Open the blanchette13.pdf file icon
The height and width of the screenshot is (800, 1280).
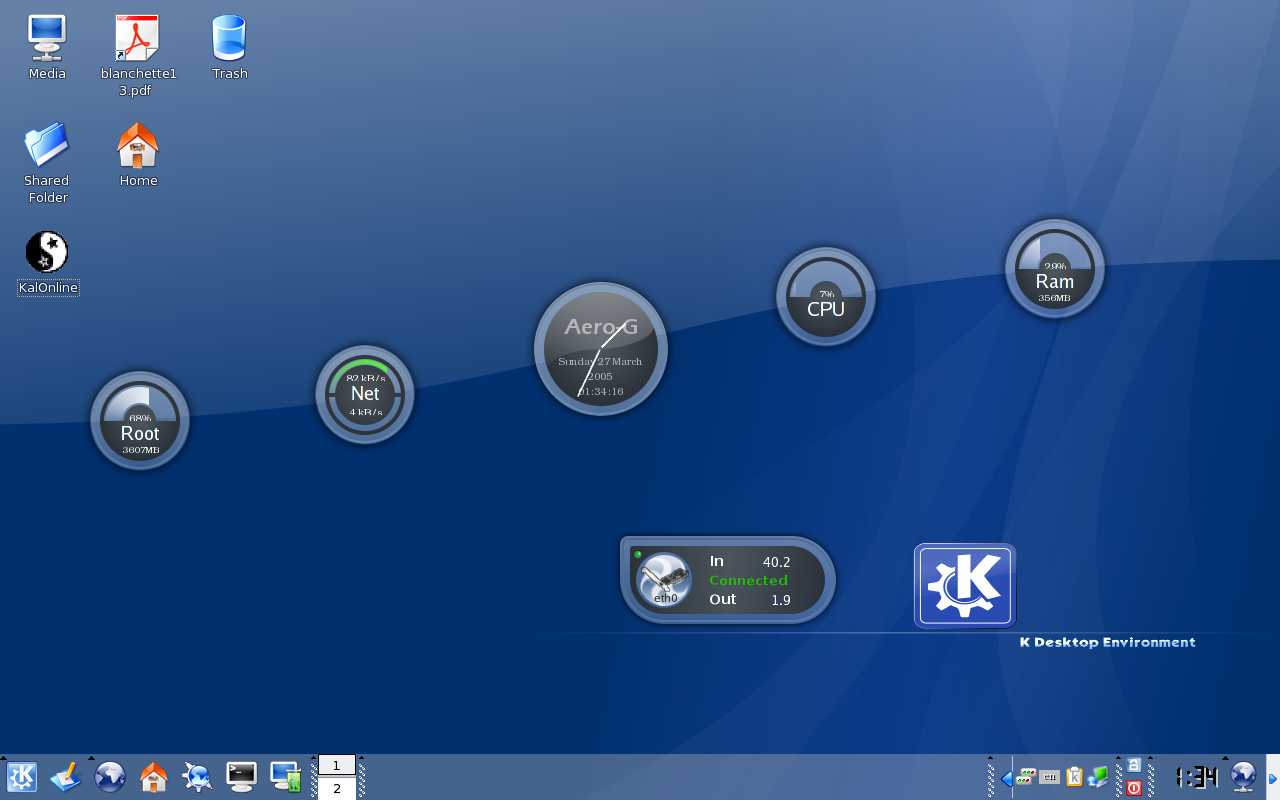click(138, 38)
